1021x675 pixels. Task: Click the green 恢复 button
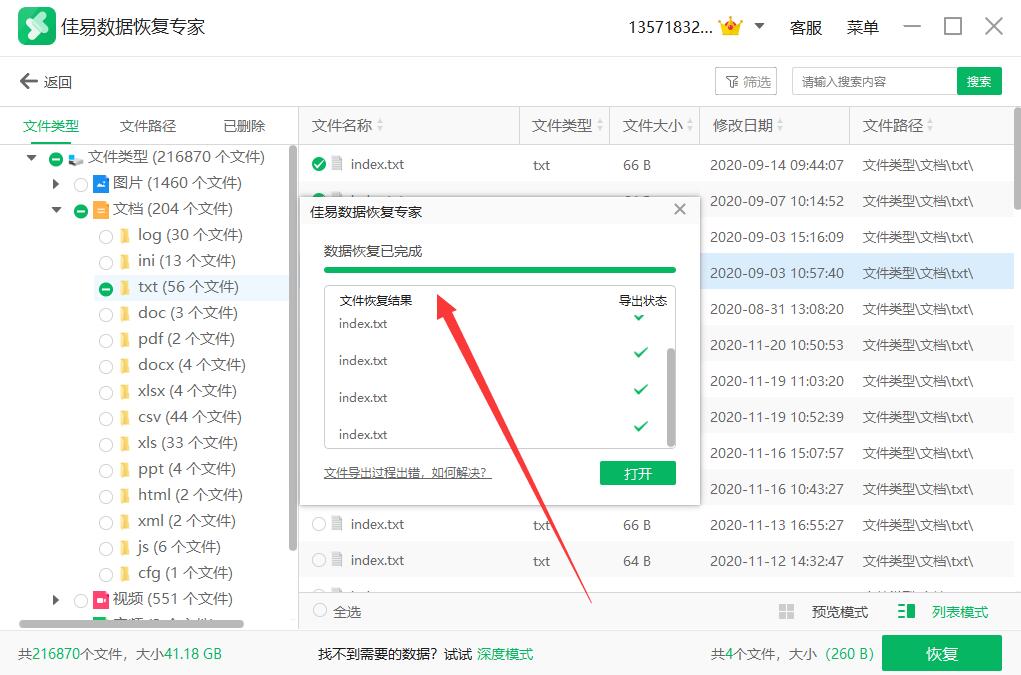tap(942, 654)
